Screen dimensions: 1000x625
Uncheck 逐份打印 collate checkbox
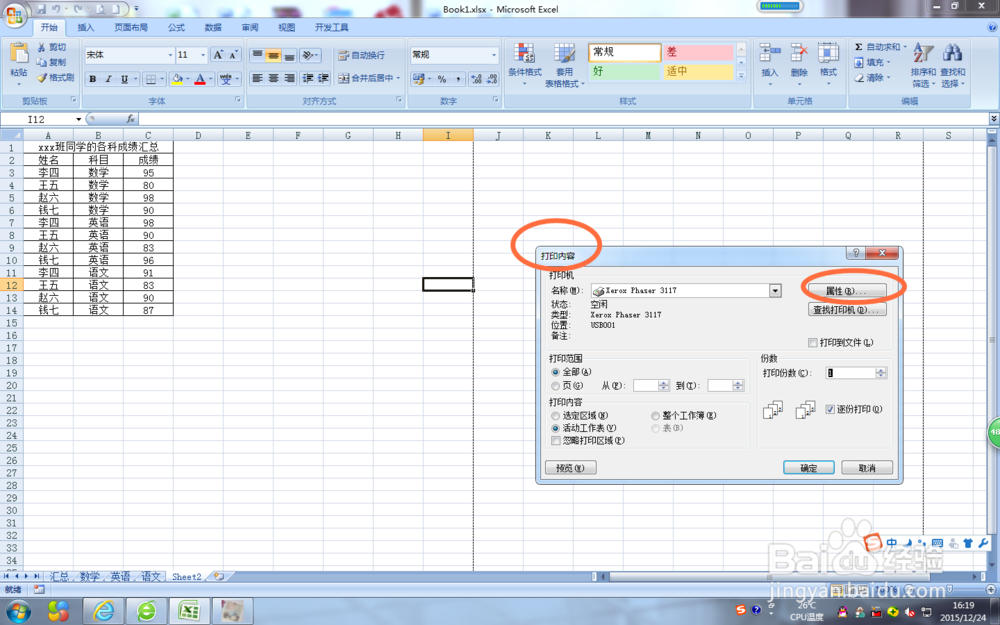(x=830, y=409)
